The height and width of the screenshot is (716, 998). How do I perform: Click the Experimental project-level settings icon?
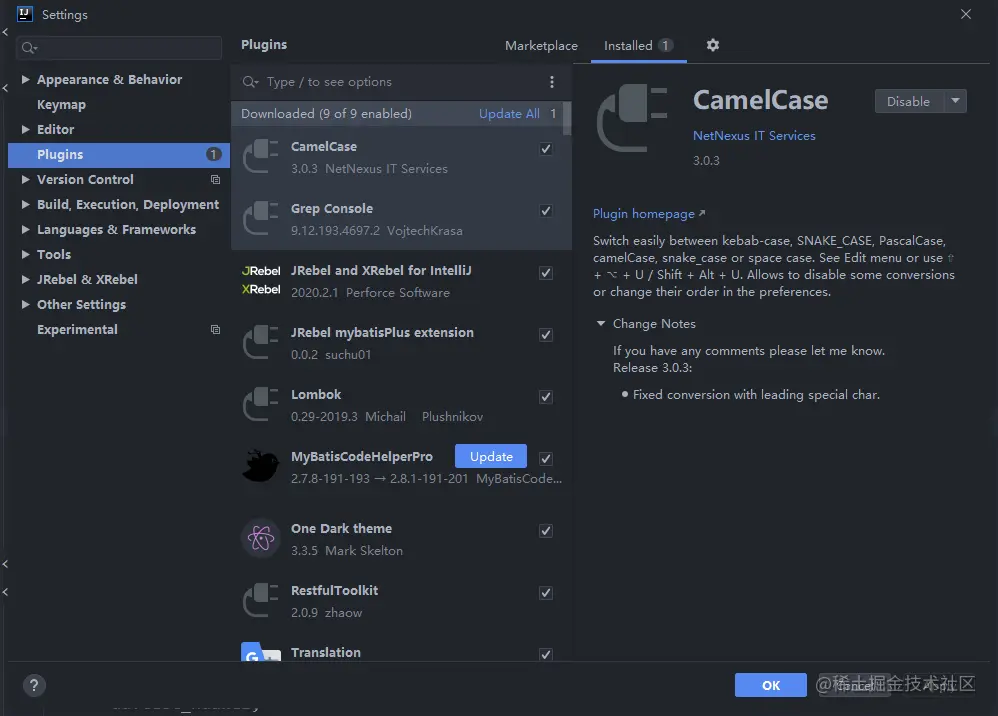pos(215,330)
